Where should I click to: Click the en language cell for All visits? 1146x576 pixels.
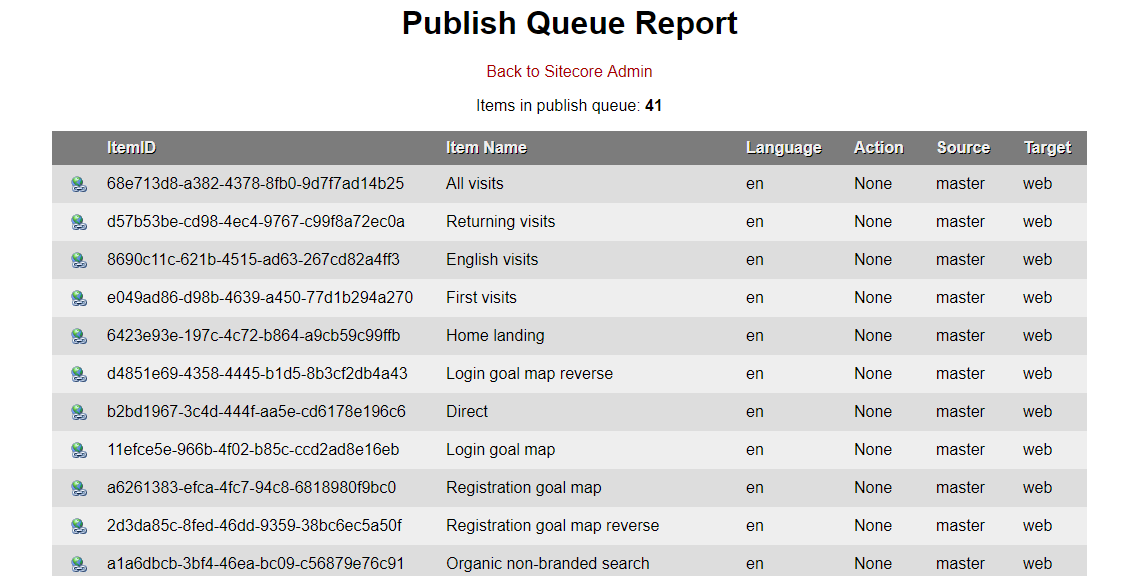[755, 183]
